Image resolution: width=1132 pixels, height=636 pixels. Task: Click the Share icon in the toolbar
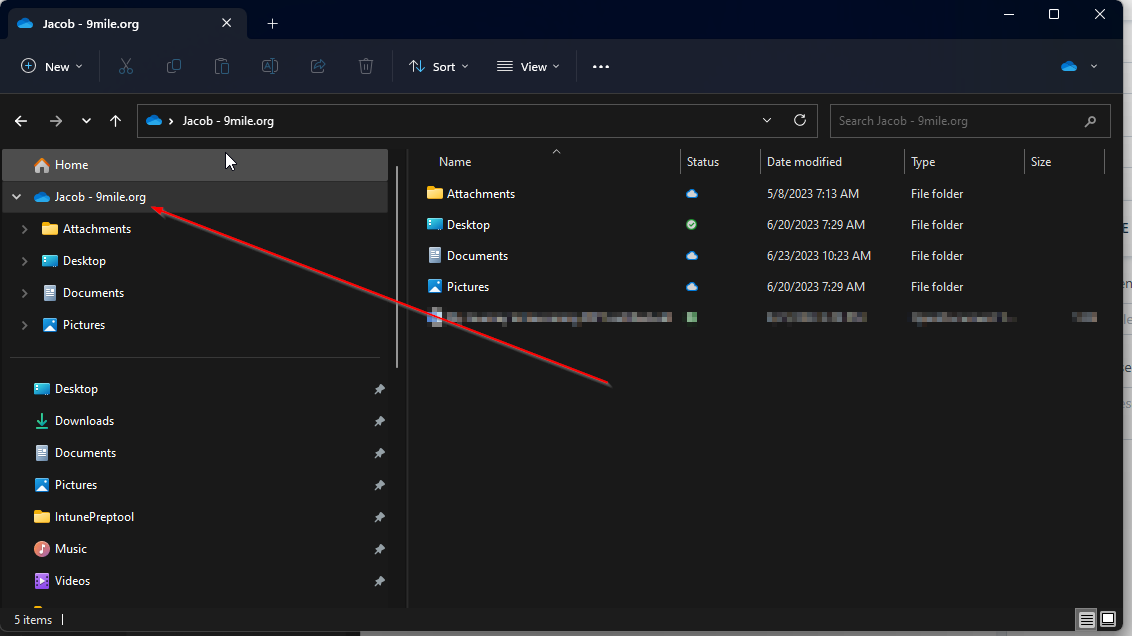click(x=318, y=66)
